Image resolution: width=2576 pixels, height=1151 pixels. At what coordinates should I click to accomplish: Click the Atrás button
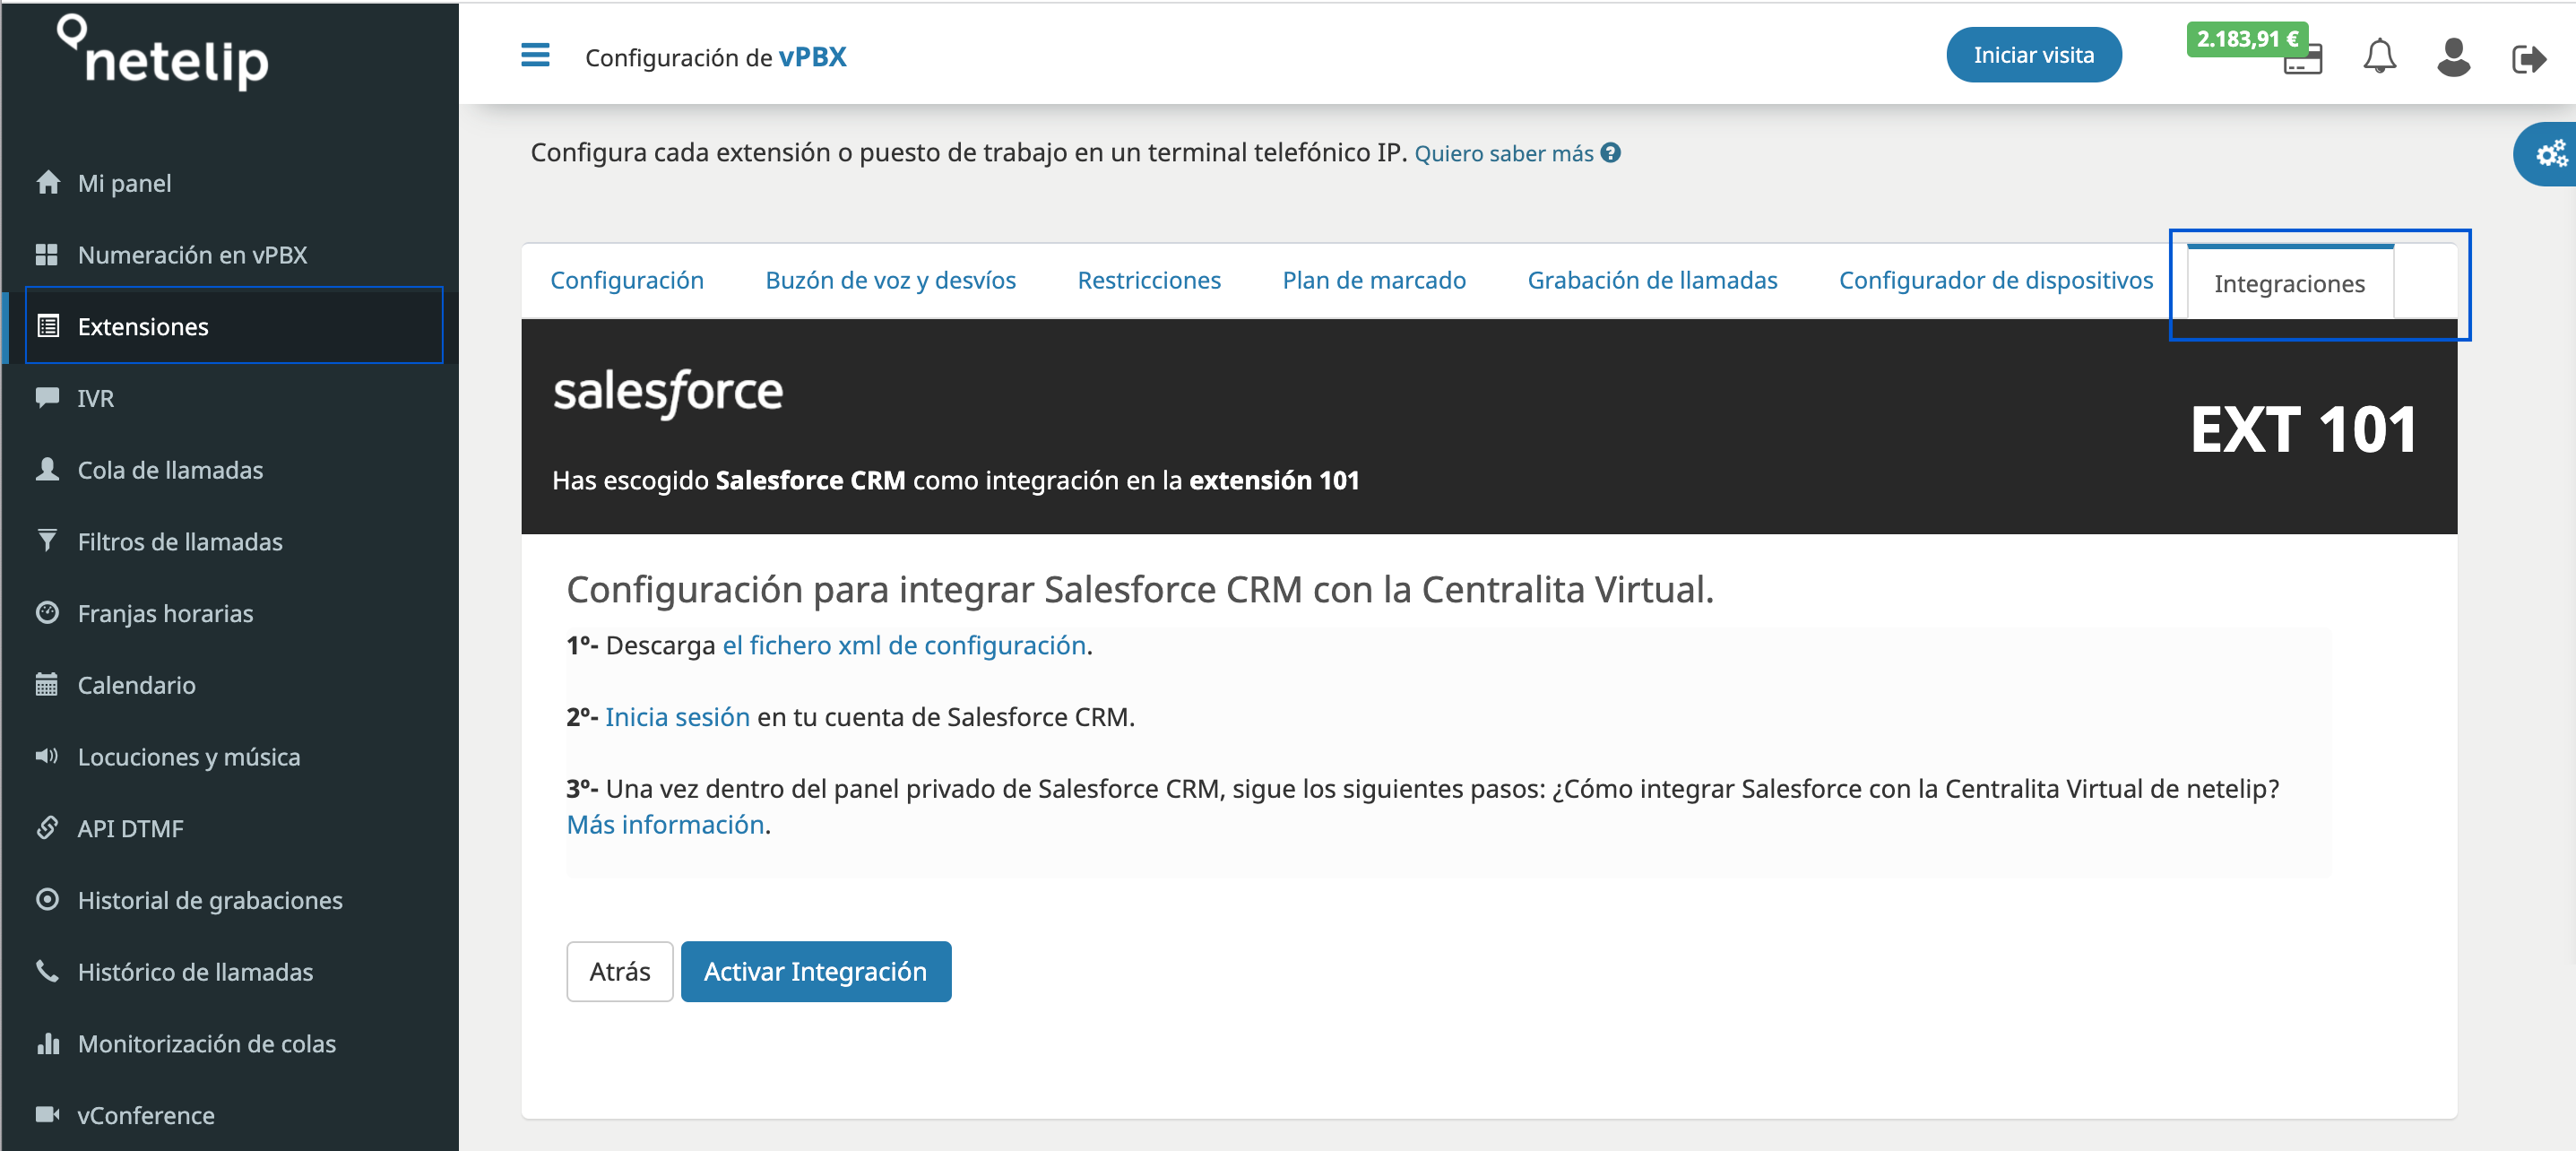pyautogui.click(x=620, y=971)
